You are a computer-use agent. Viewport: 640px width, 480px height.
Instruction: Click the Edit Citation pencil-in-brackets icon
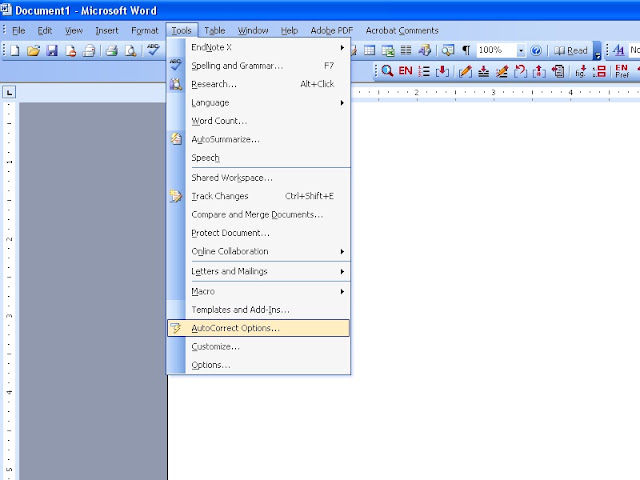465,71
